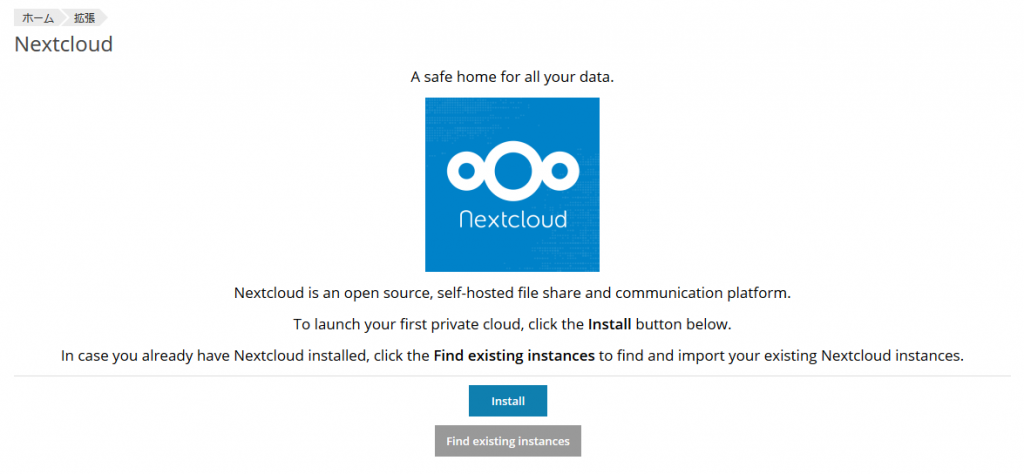Click the ホーム breadcrumb link
Viewport: 1024px width, 474px height.
click(37, 18)
